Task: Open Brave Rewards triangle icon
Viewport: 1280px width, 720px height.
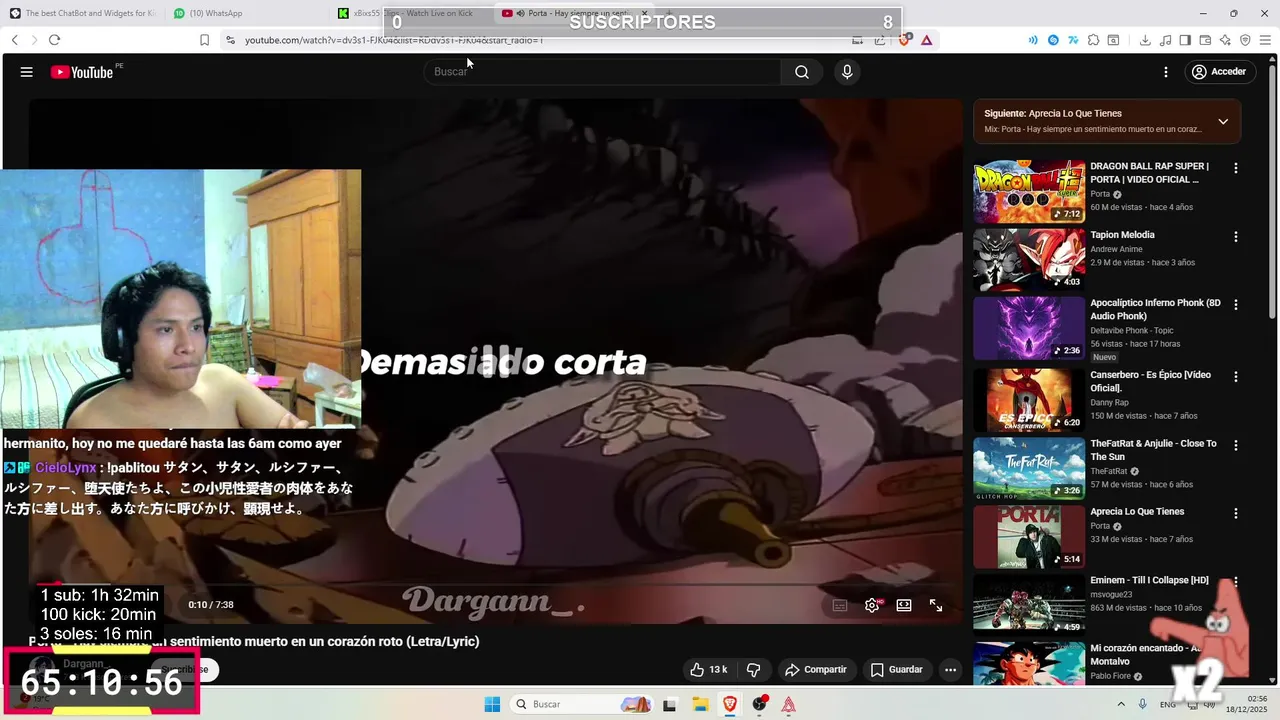Action: pos(927,40)
